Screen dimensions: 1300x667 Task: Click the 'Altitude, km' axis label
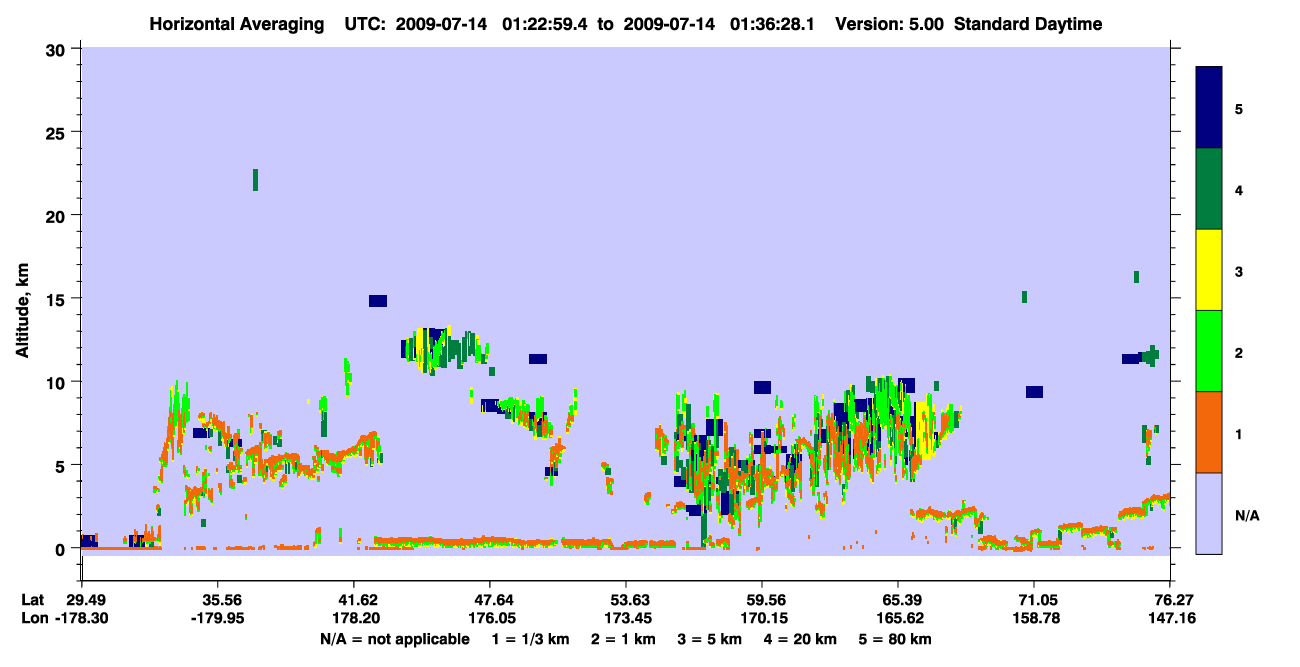[22, 311]
